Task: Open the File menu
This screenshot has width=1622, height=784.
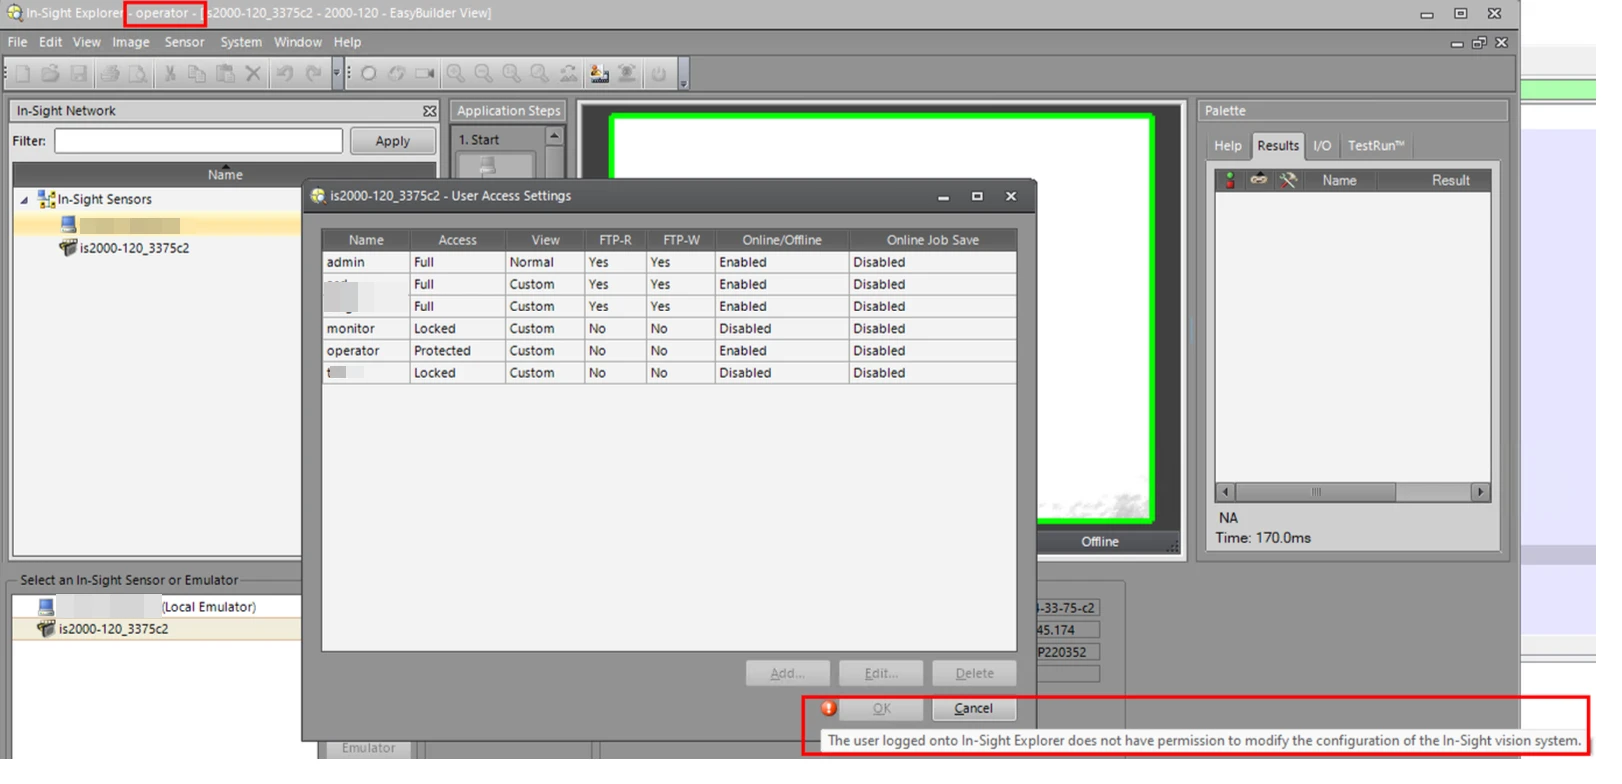Action: (17, 42)
